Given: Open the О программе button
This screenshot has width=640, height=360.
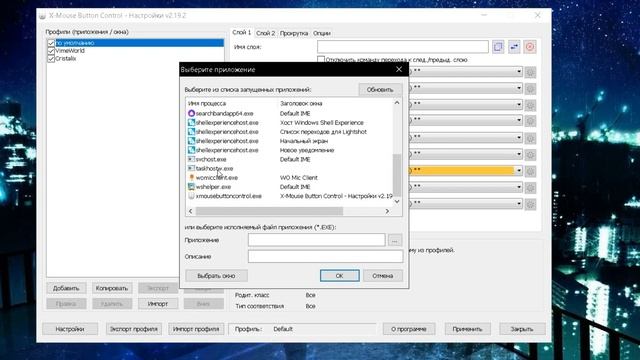Looking at the screenshot, I should click(x=409, y=329).
